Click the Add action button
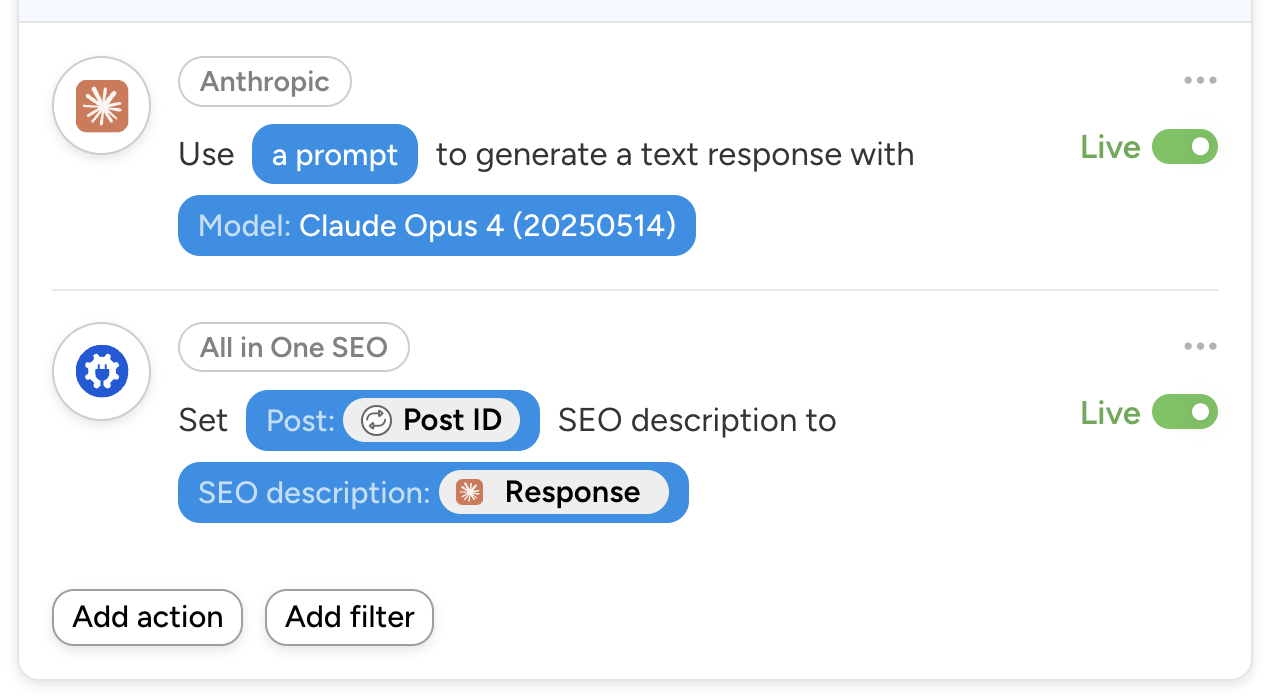This screenshot has height=696, width=1270. click(147, 617)
